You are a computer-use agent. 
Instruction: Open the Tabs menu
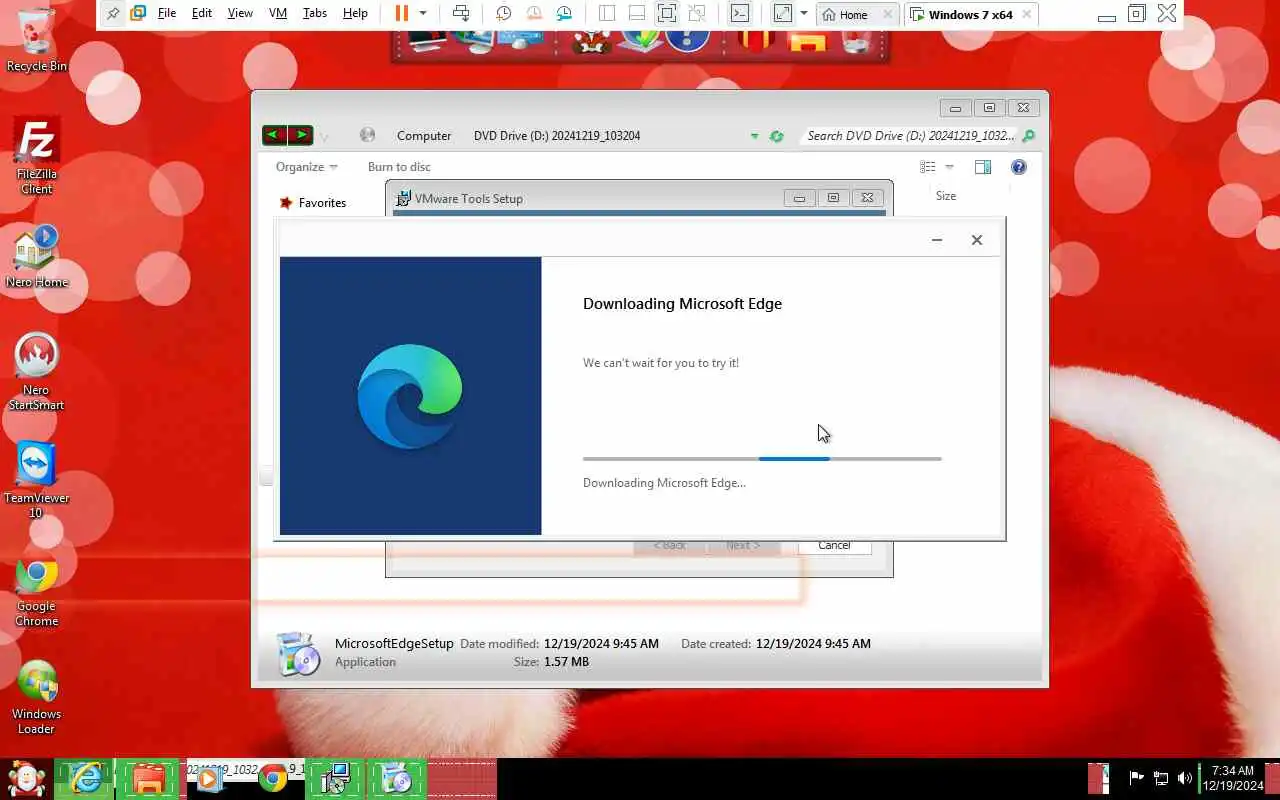(x=314, y=14)
